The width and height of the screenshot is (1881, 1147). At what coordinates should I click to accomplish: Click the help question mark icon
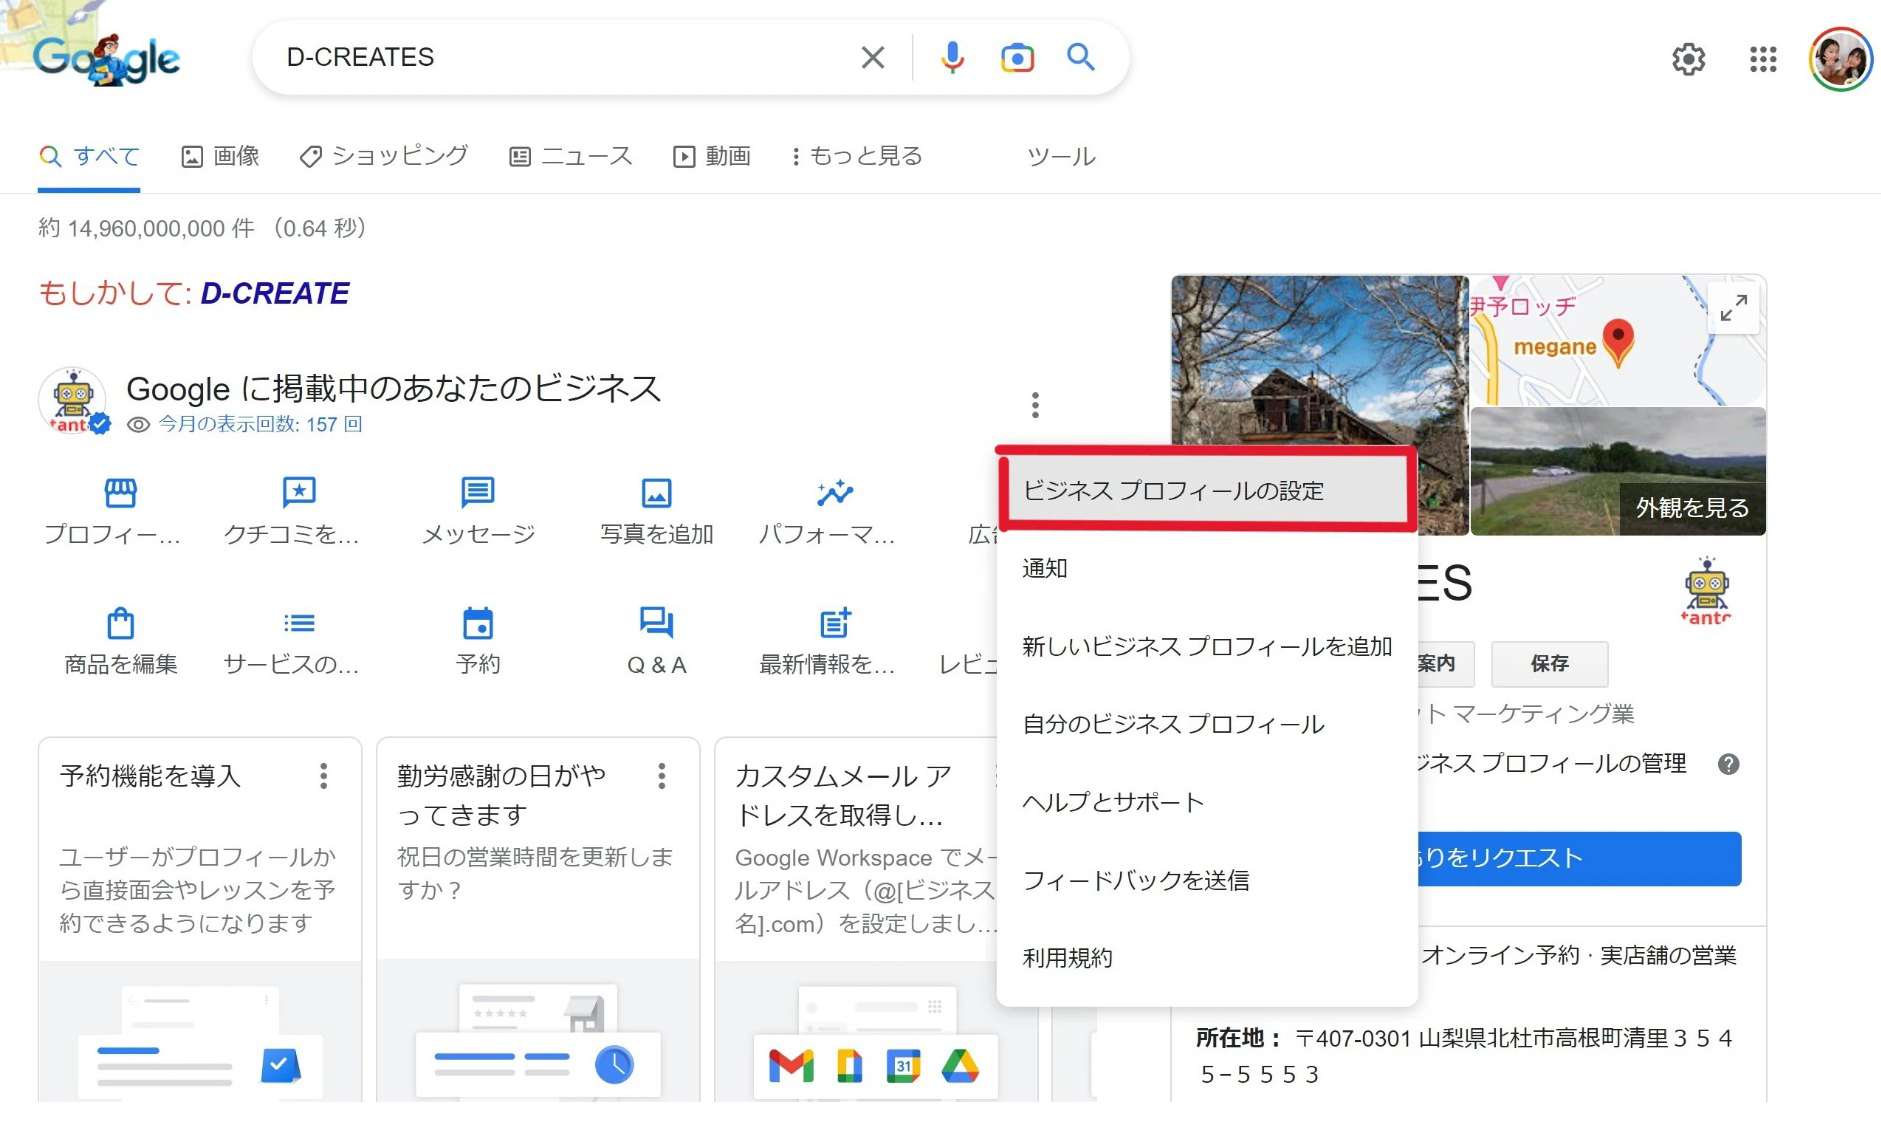coord(1728,764)
